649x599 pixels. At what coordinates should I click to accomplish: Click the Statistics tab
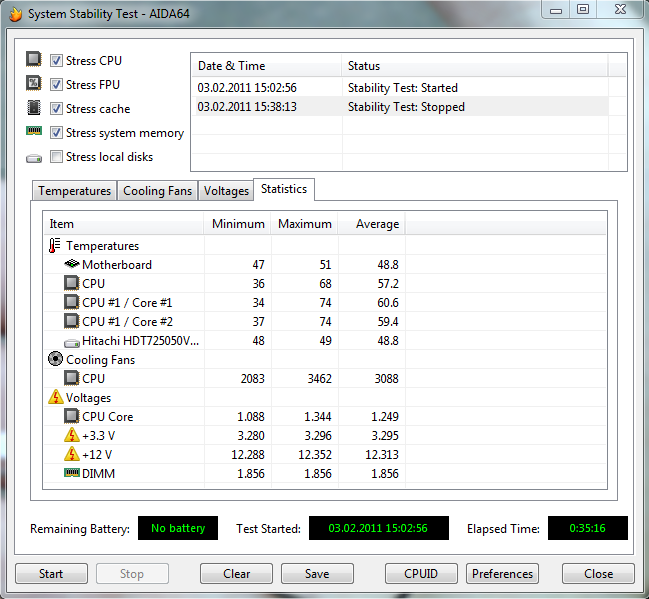coord(284,189)
